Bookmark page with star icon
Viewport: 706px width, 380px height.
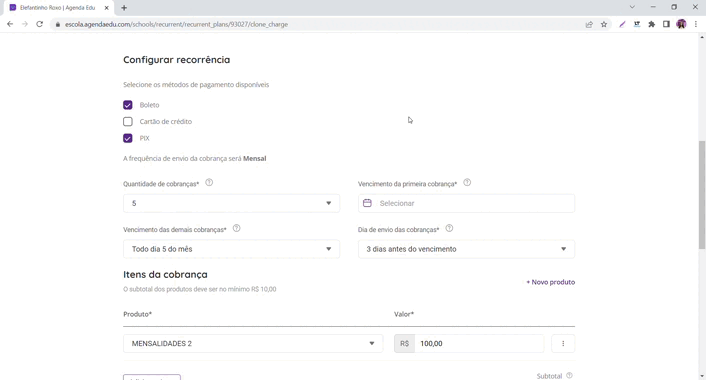[x=604, y=24]
